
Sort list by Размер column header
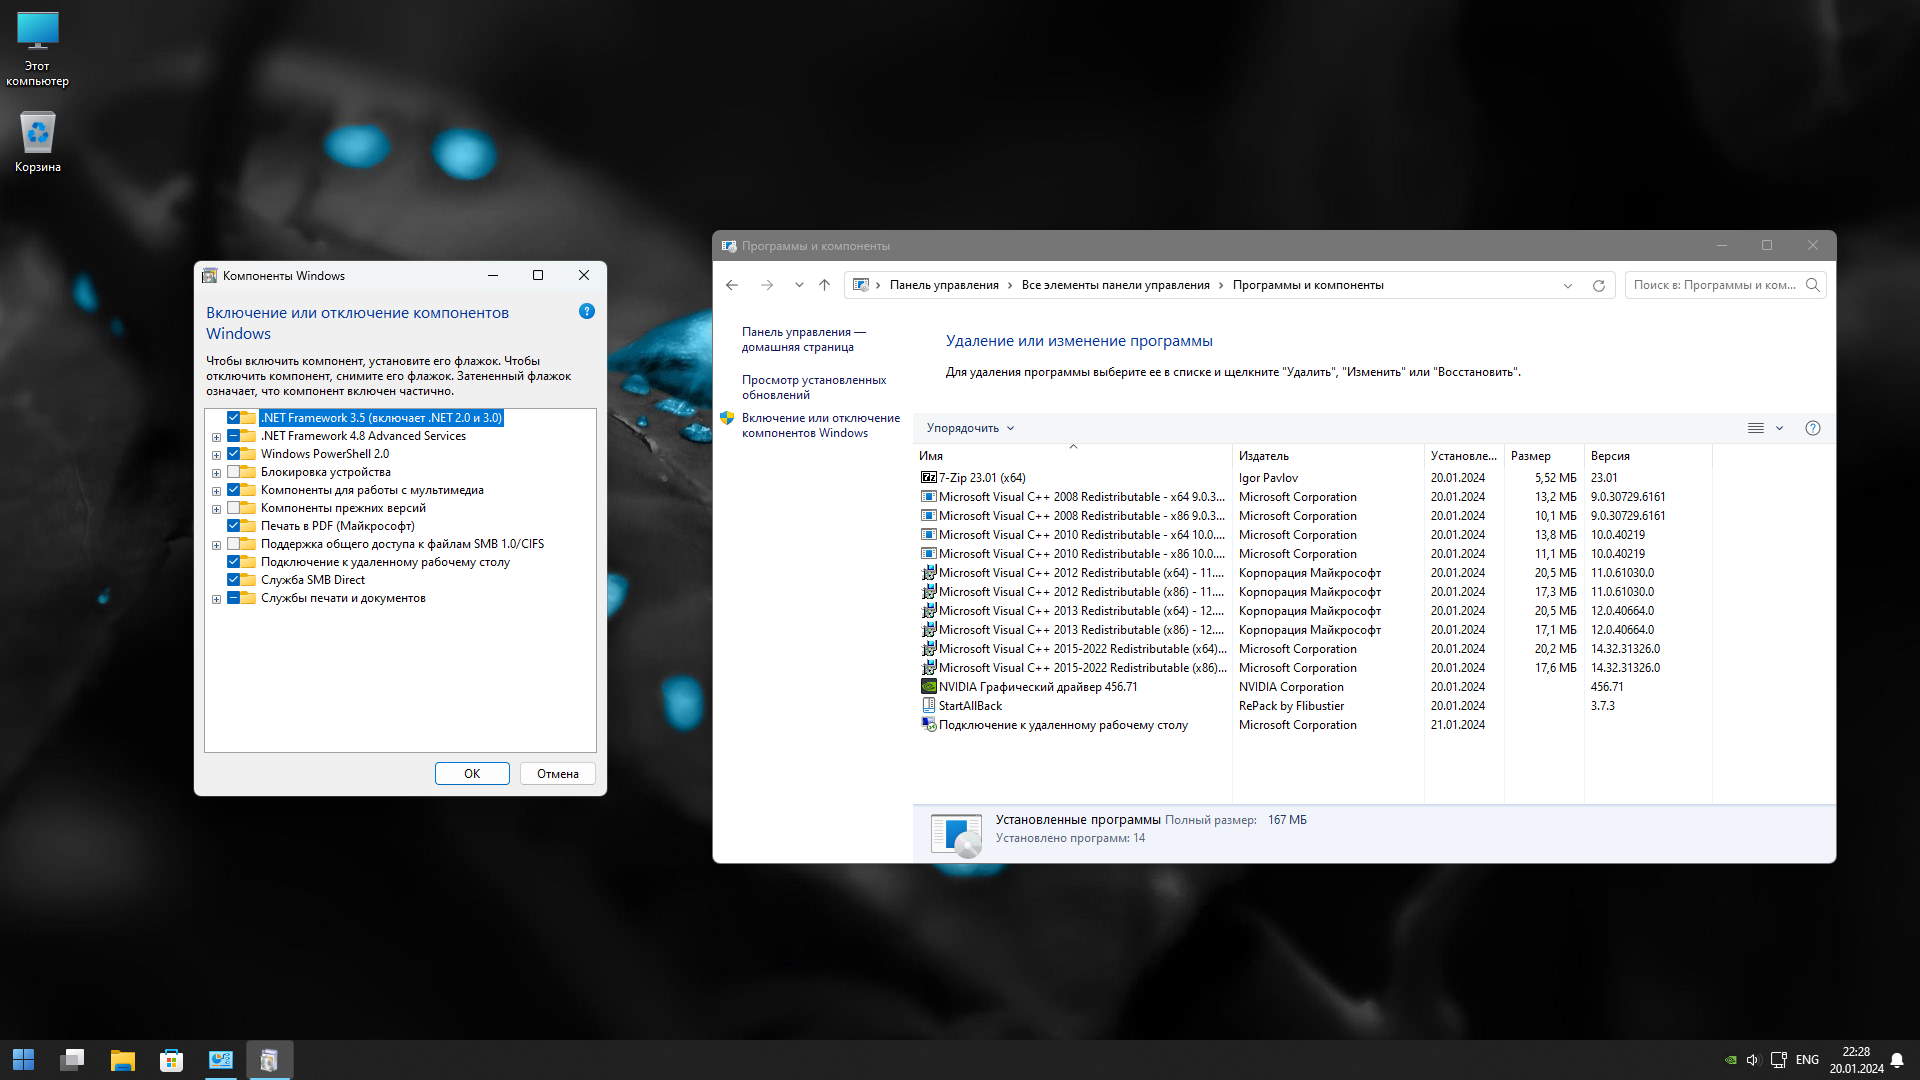(1530, 456)
